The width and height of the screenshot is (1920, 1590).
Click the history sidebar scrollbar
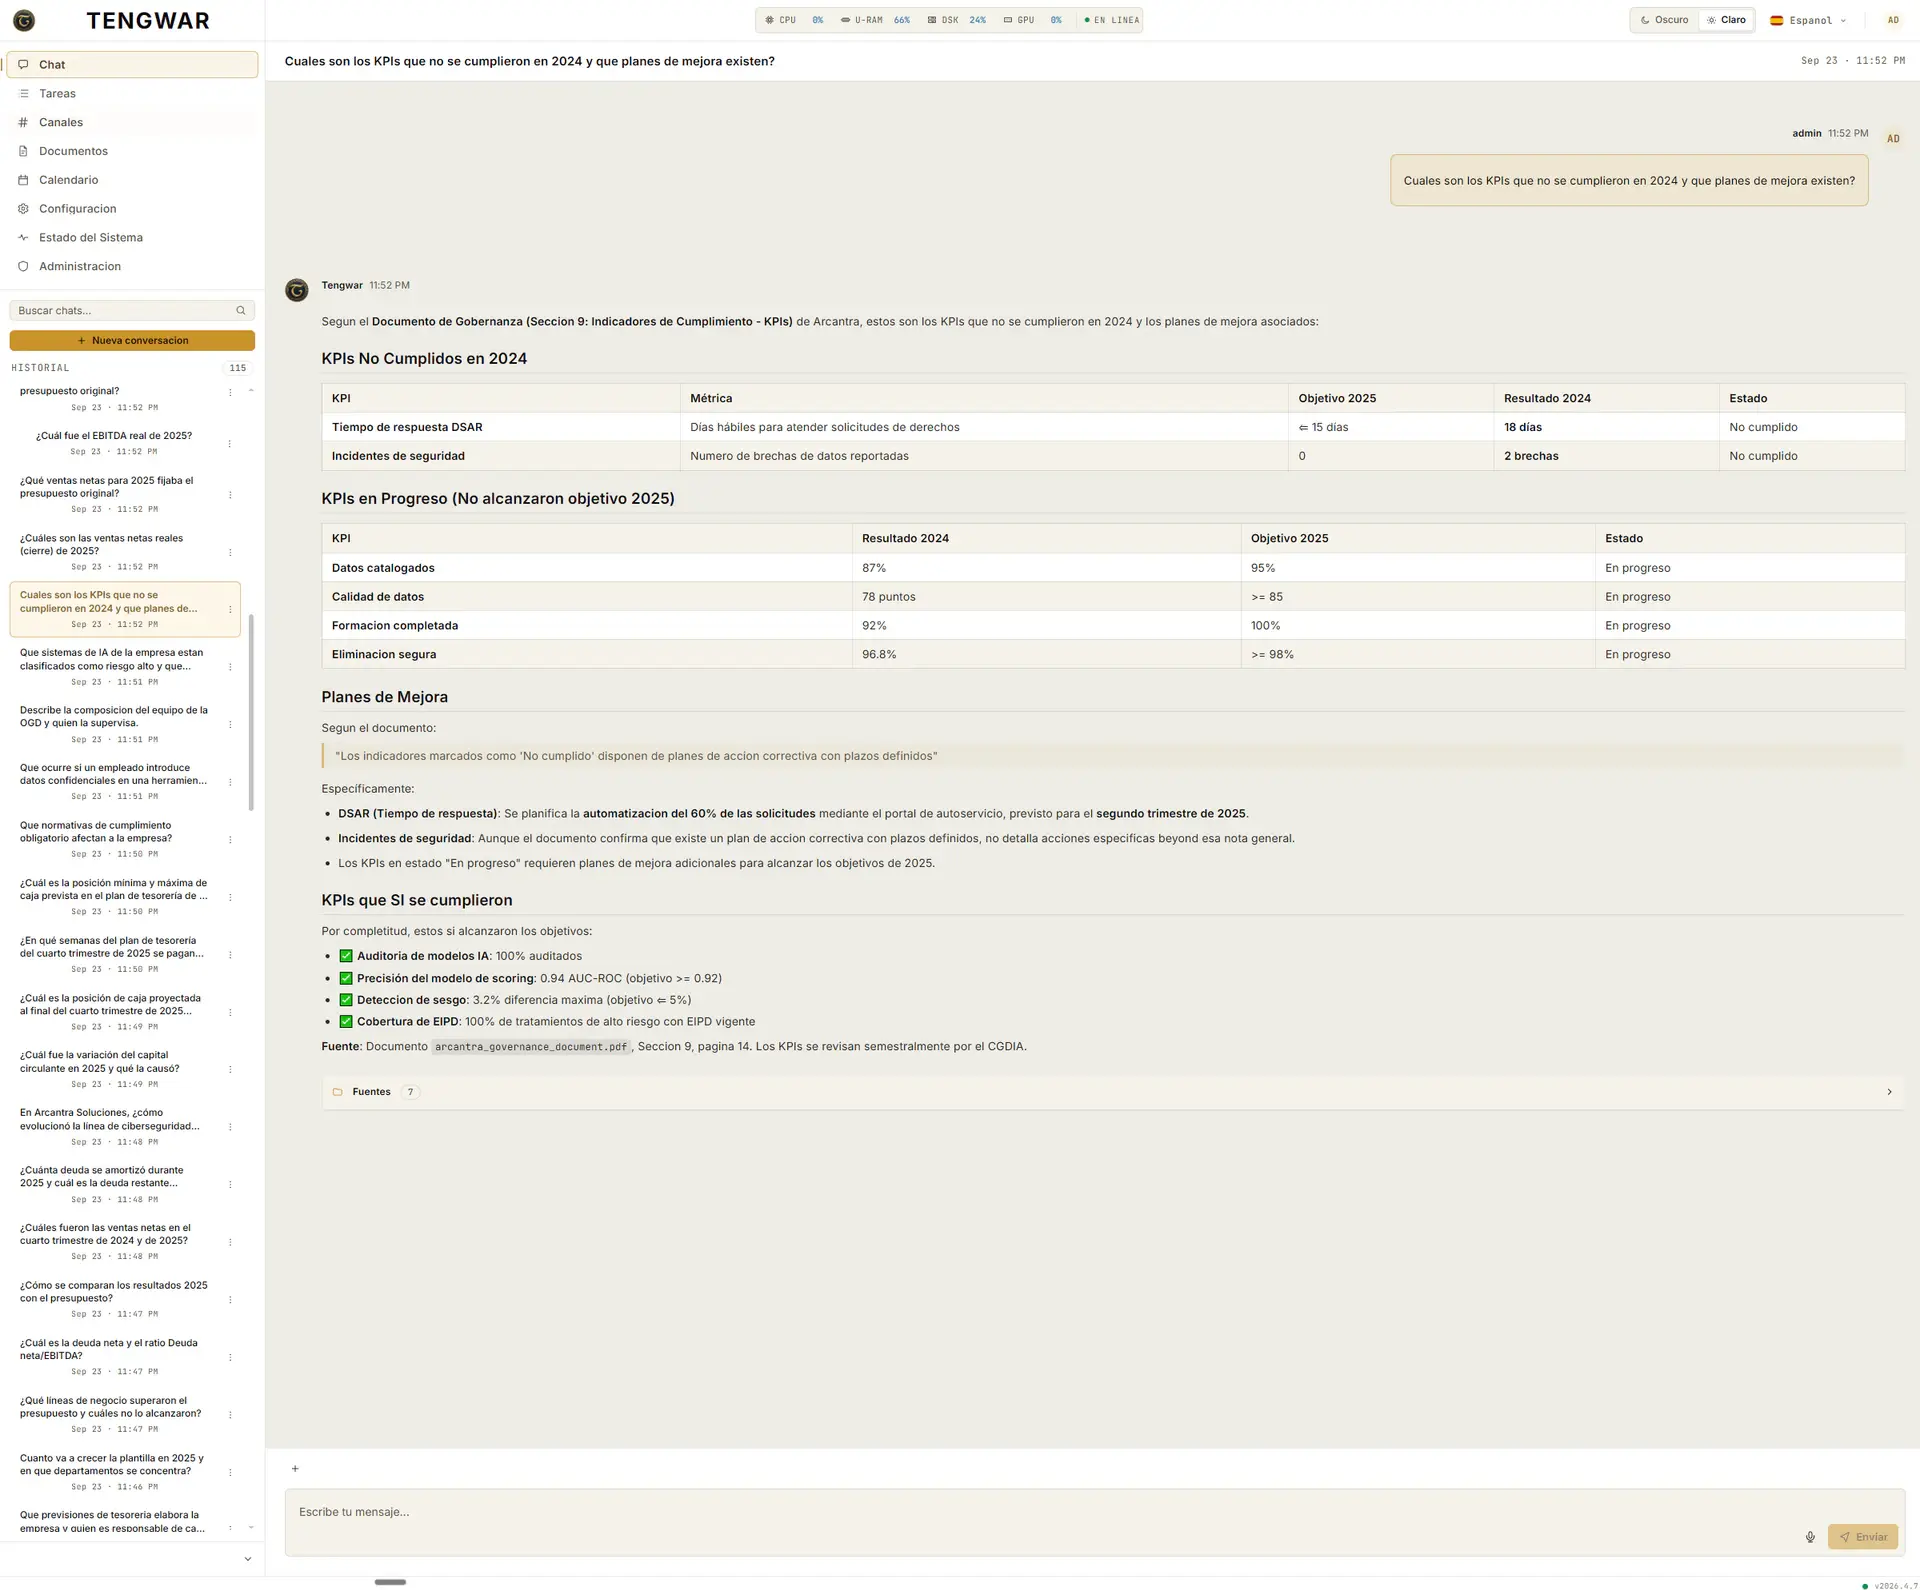[251, 713]
